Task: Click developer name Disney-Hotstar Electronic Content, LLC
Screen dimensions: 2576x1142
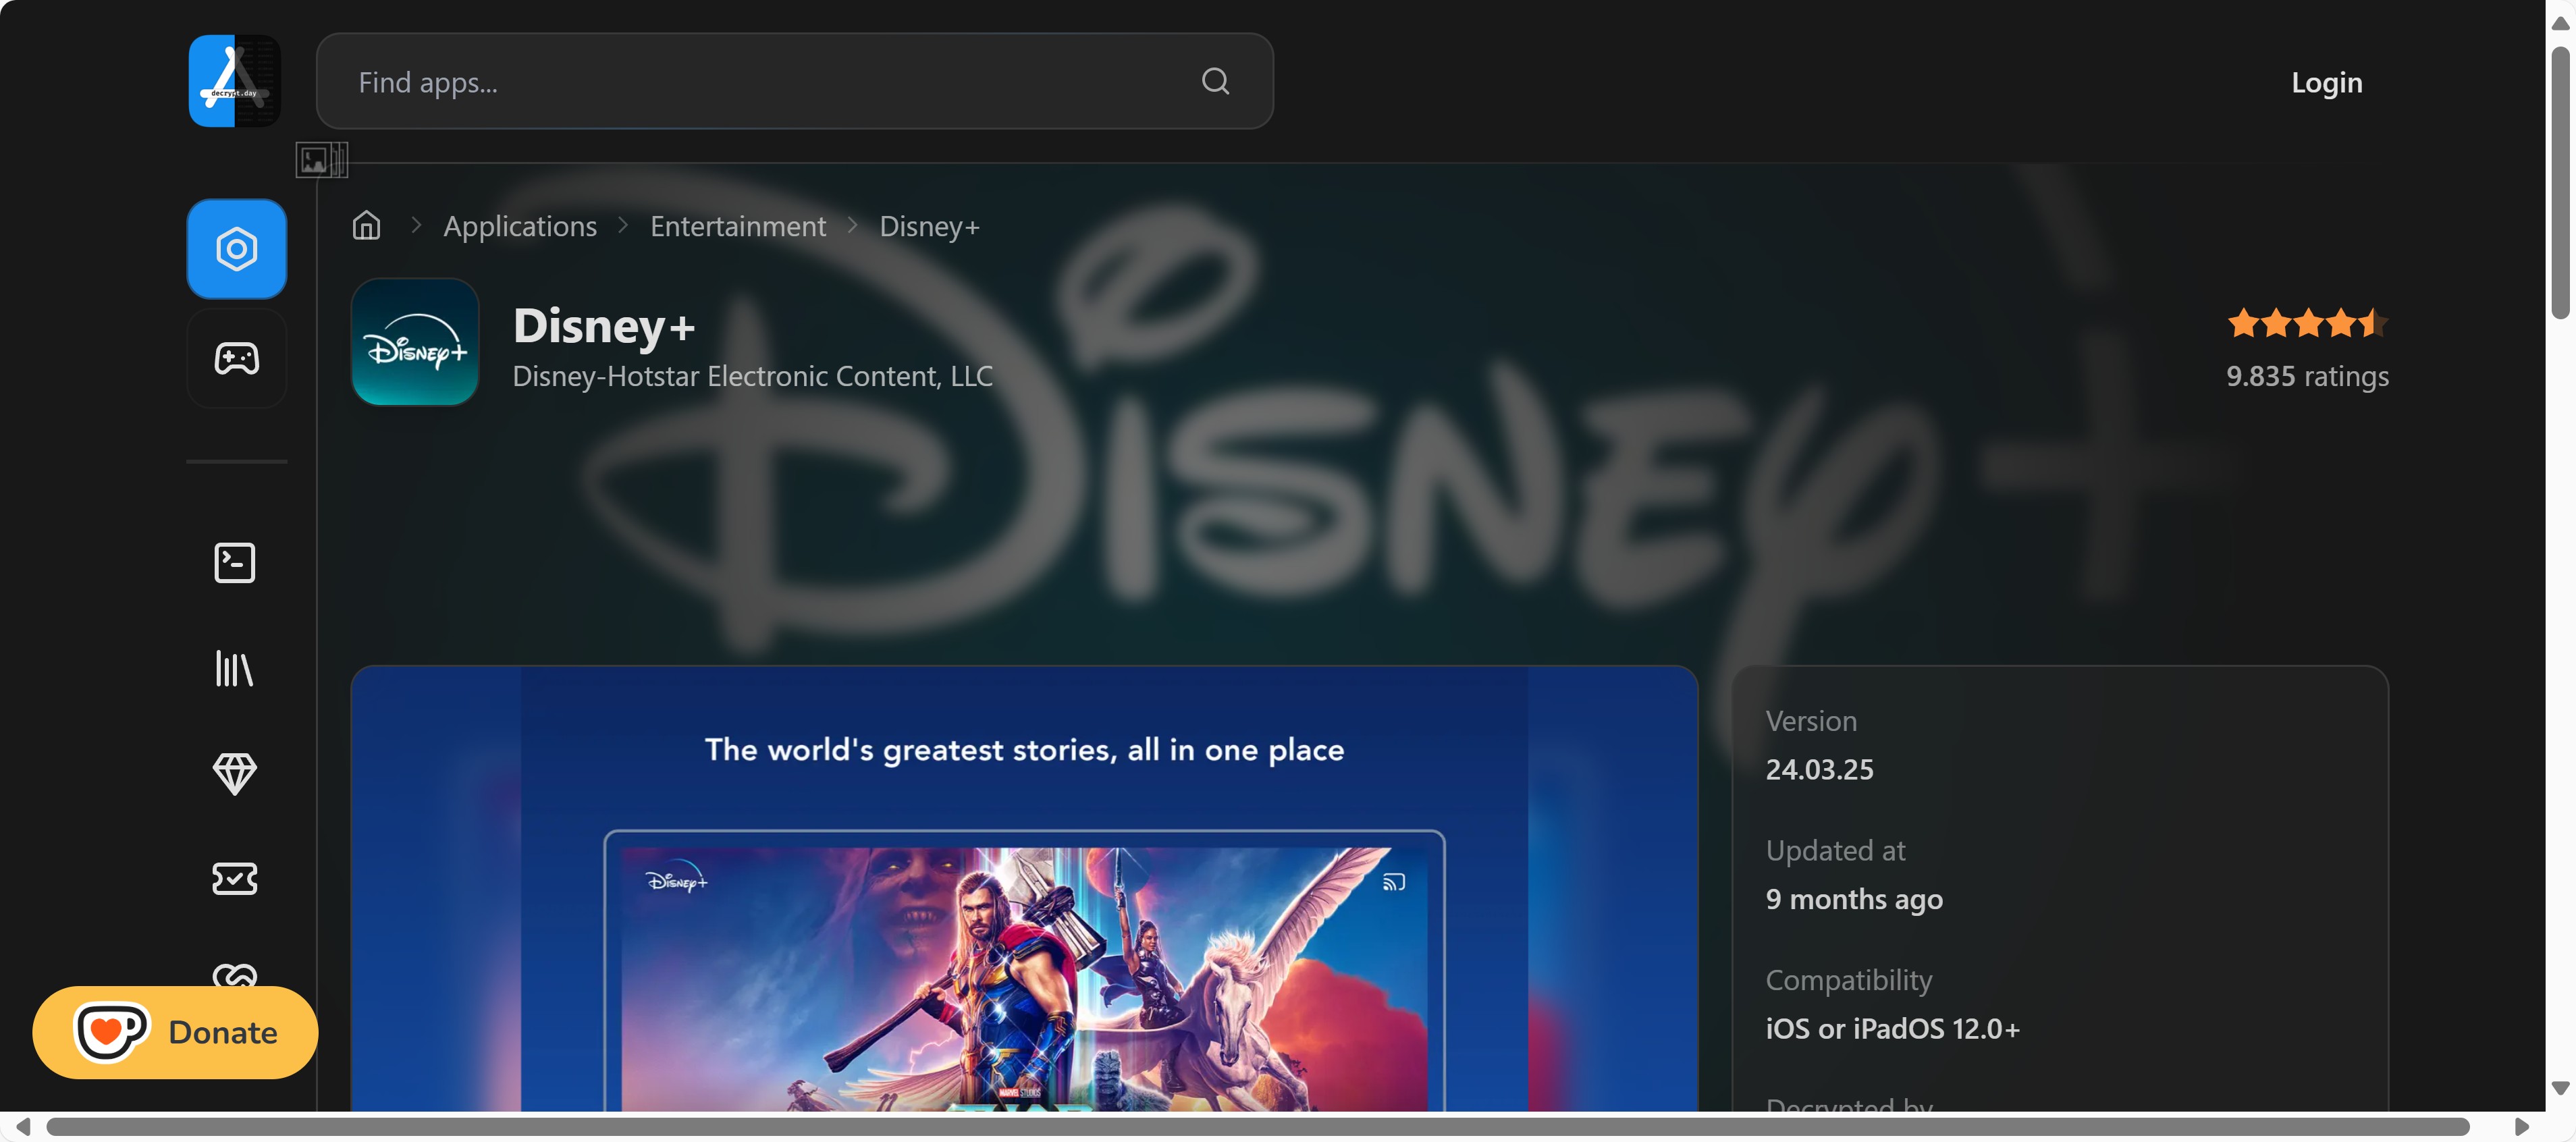Action: [x=752, y=376]
